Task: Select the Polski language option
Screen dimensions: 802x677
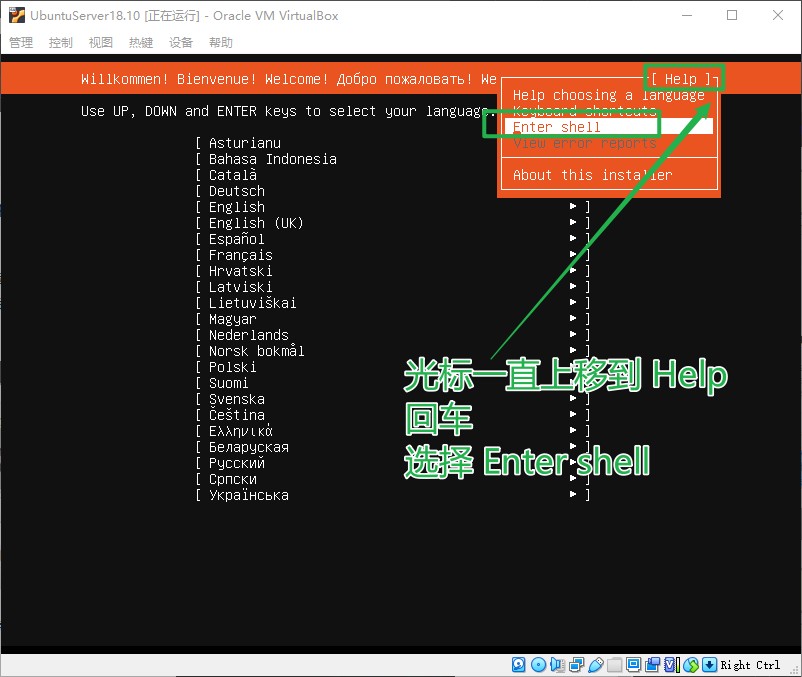Action: pos(231,367)
